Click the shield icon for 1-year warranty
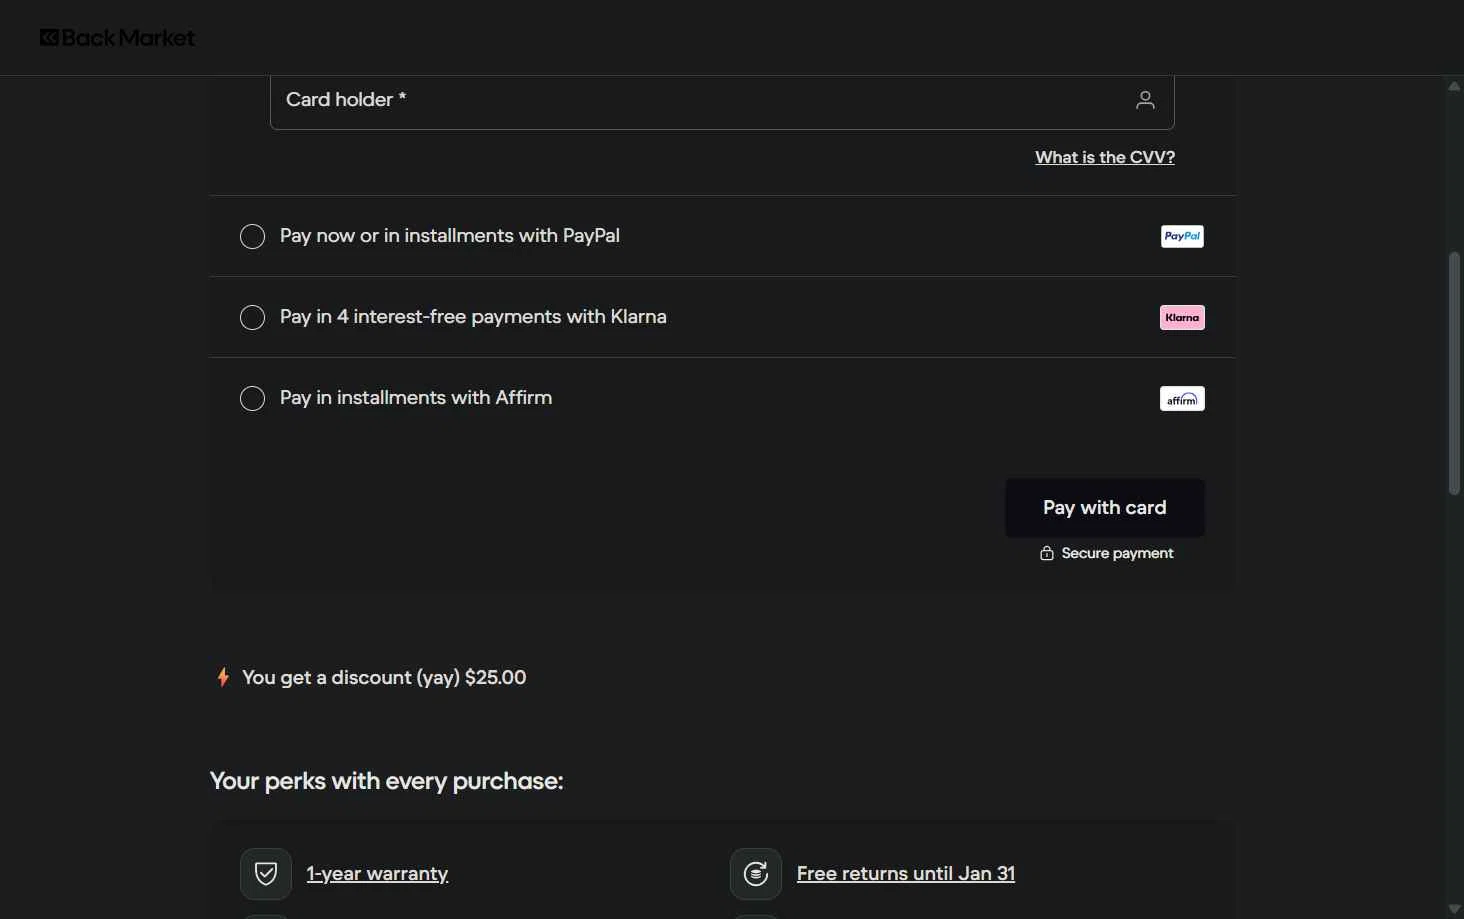Screen dimensions: 1464x919 (x=266, y=874)
